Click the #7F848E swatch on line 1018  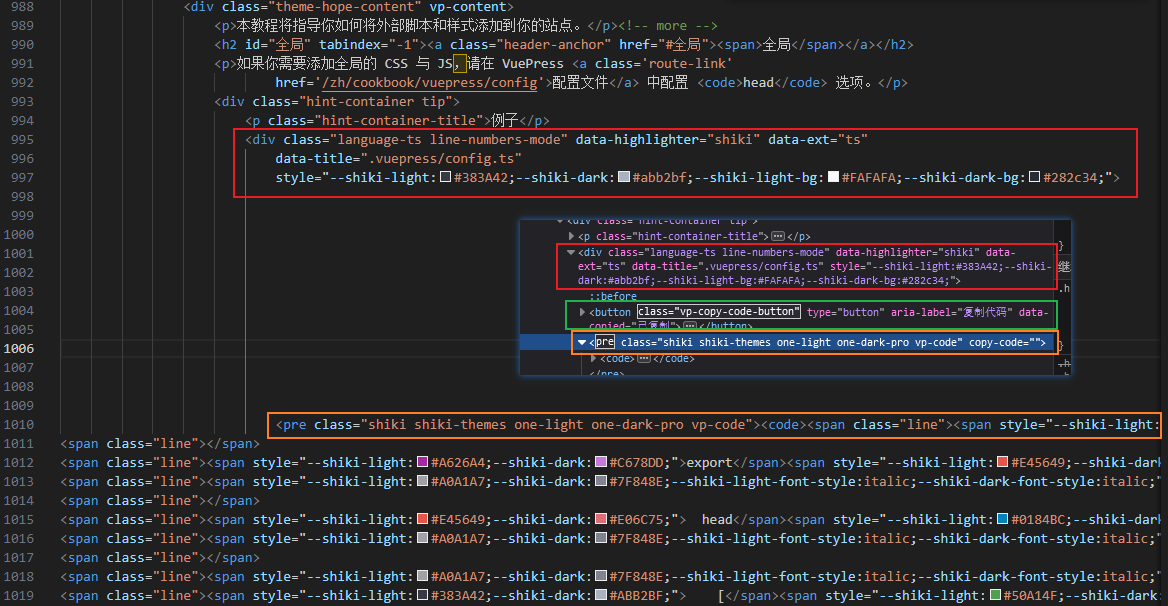tap(600, 576)
